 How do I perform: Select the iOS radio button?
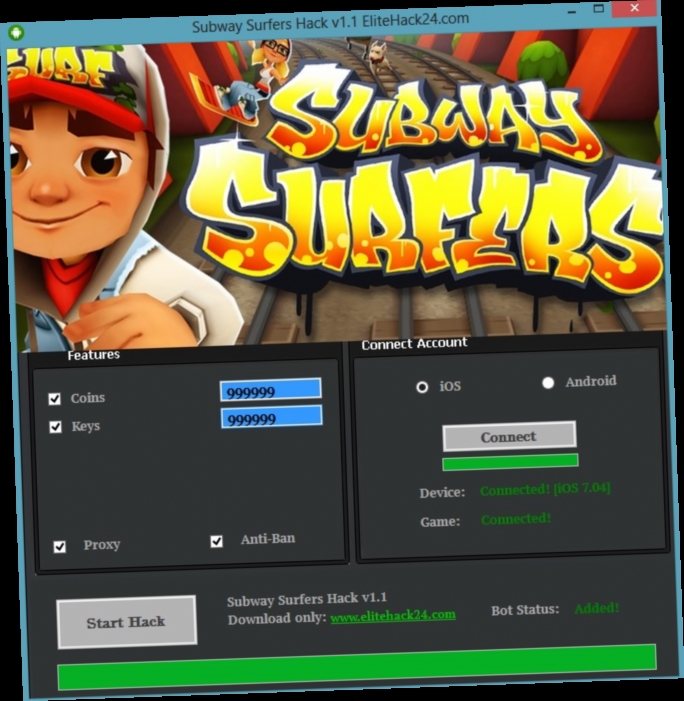[422, 387]
